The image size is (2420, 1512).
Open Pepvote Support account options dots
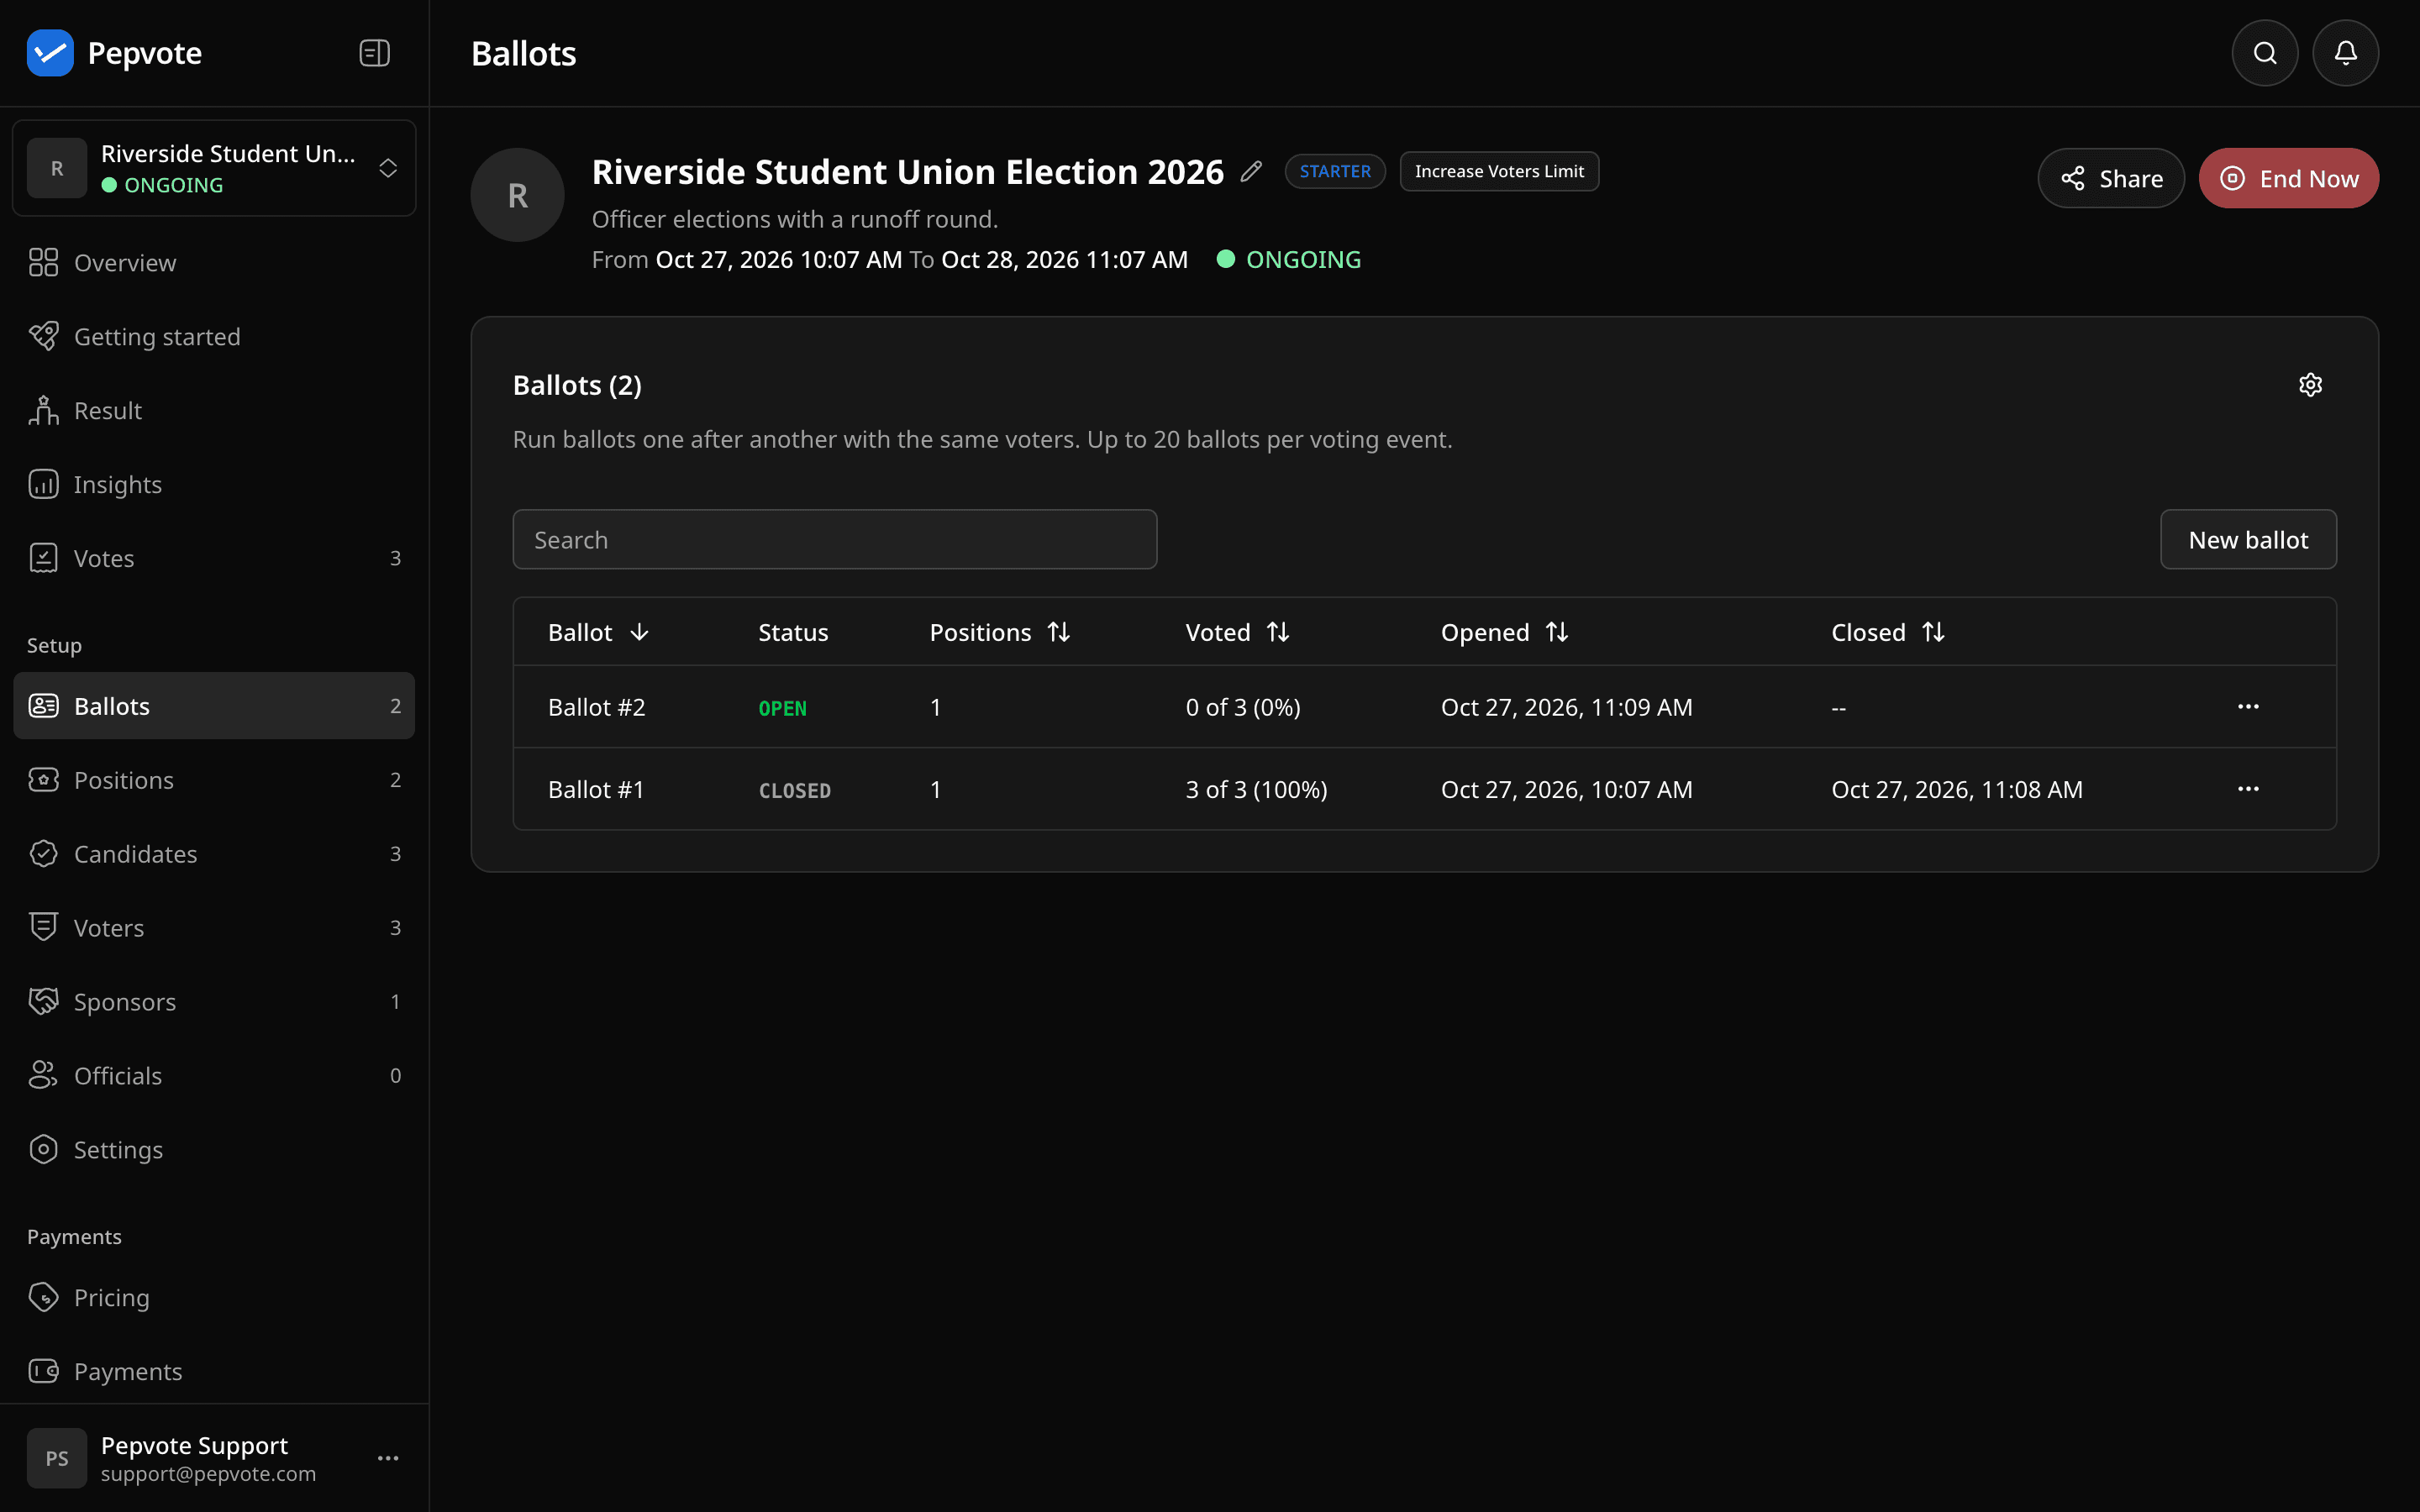(388, 1458)
